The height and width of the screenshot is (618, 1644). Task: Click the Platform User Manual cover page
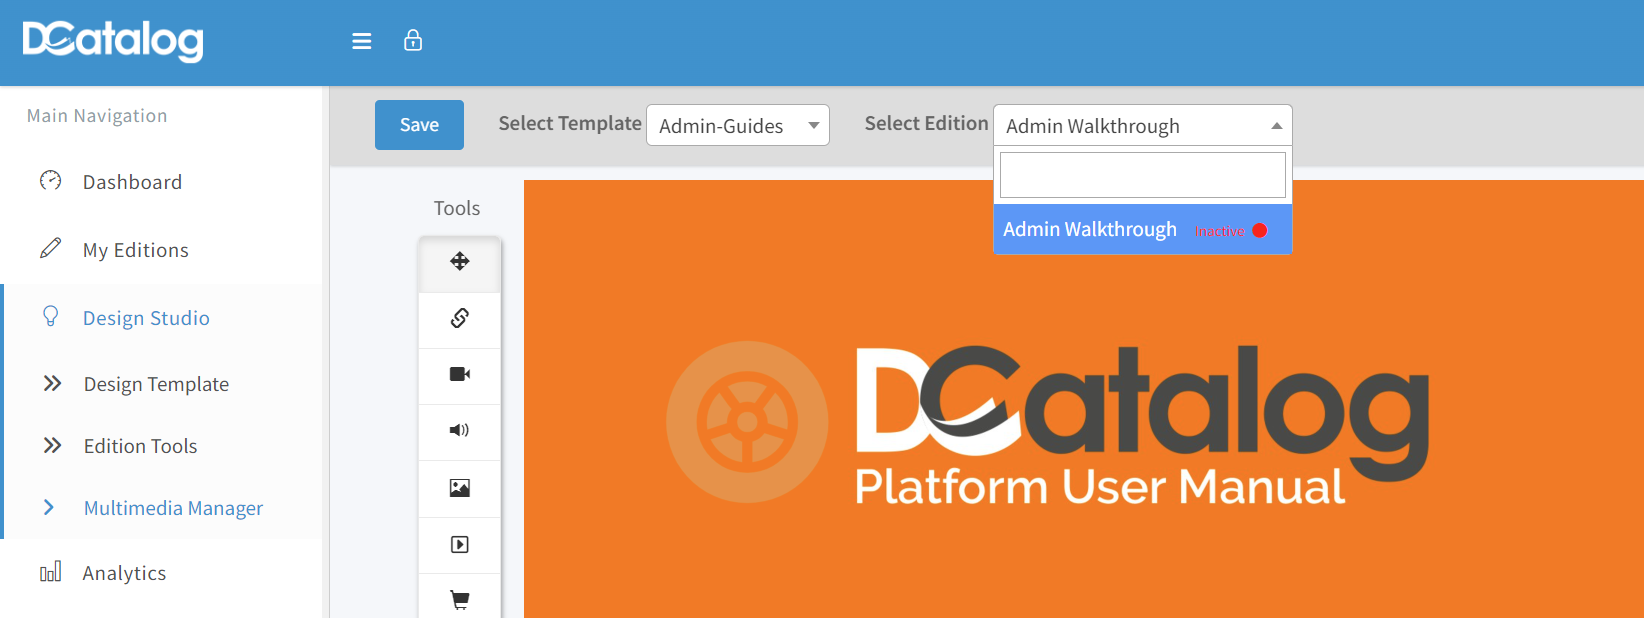click(x=1083, y=399)
